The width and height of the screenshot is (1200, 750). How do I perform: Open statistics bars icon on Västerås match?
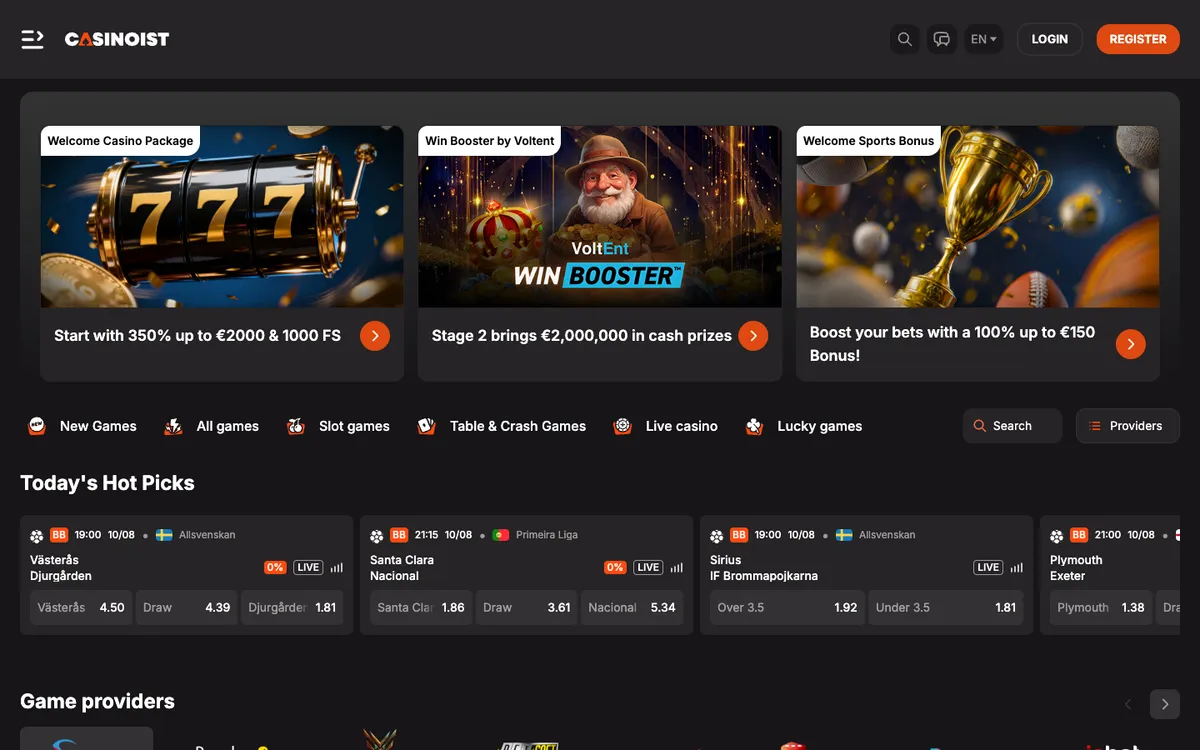pyautogui.click(x=336, y=567)
